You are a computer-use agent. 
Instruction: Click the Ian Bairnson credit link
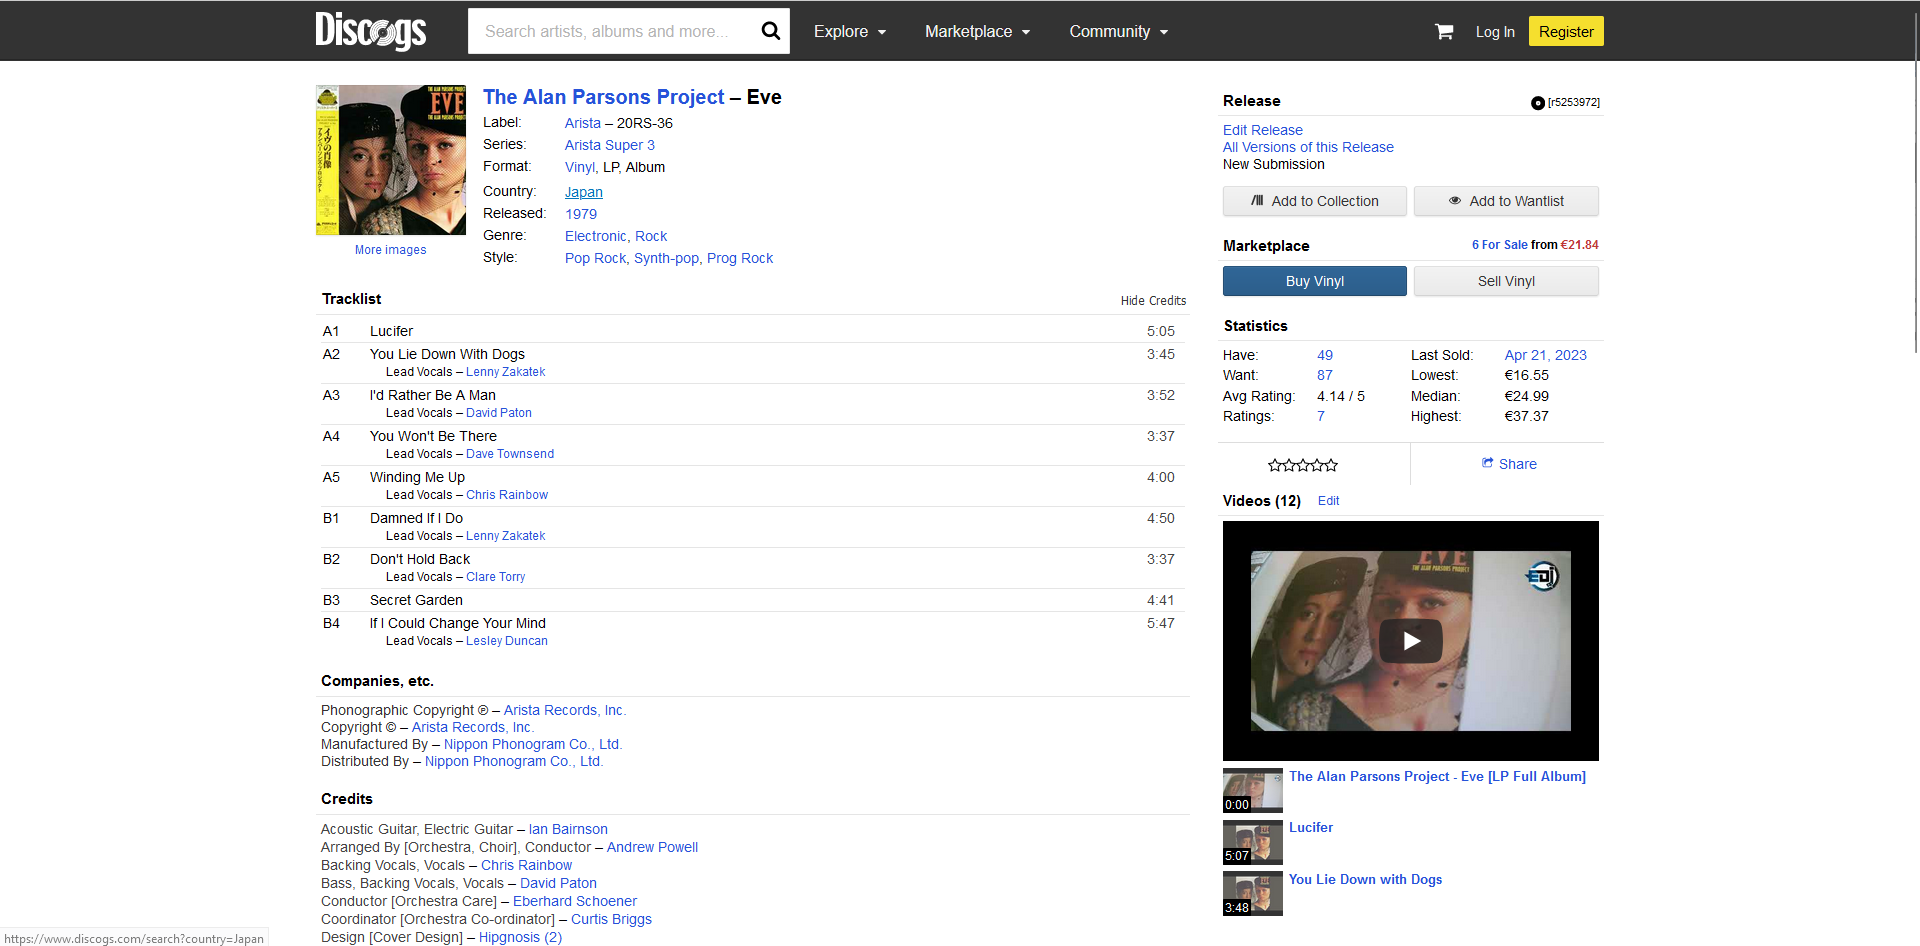point(568,829)
